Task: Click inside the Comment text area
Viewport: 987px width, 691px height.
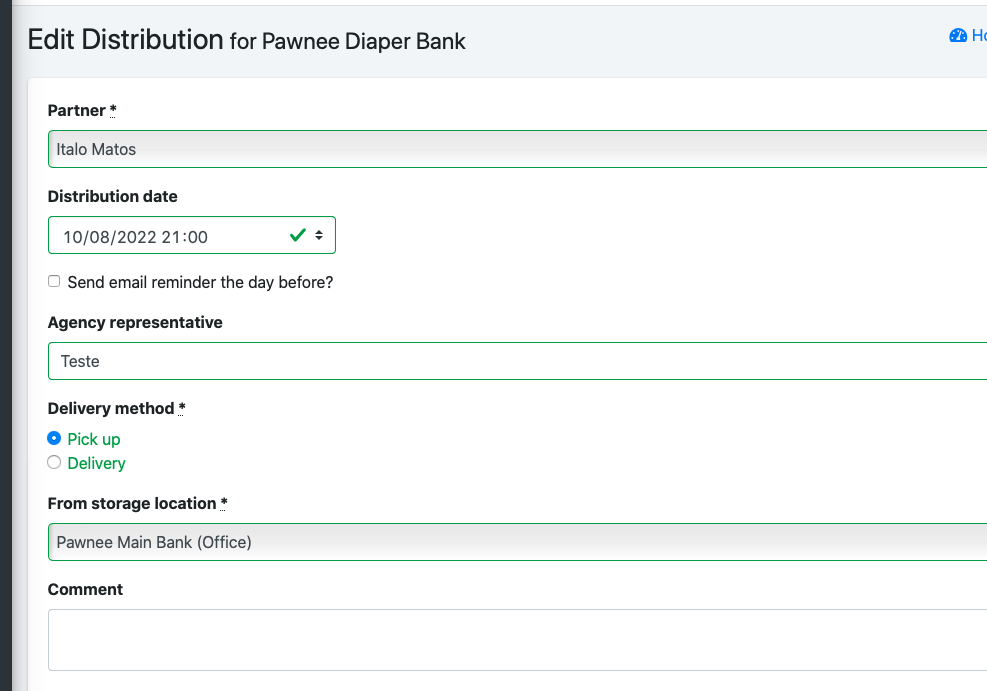Action: [x=517, y=640]
